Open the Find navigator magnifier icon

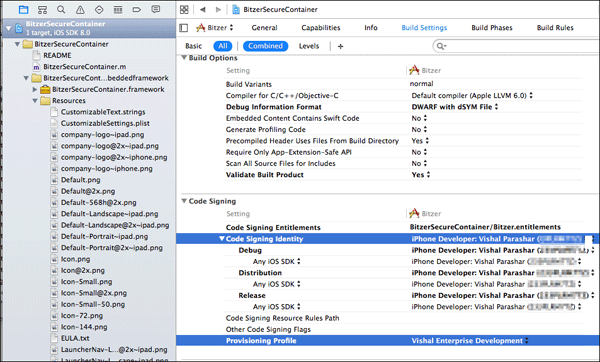61,10
